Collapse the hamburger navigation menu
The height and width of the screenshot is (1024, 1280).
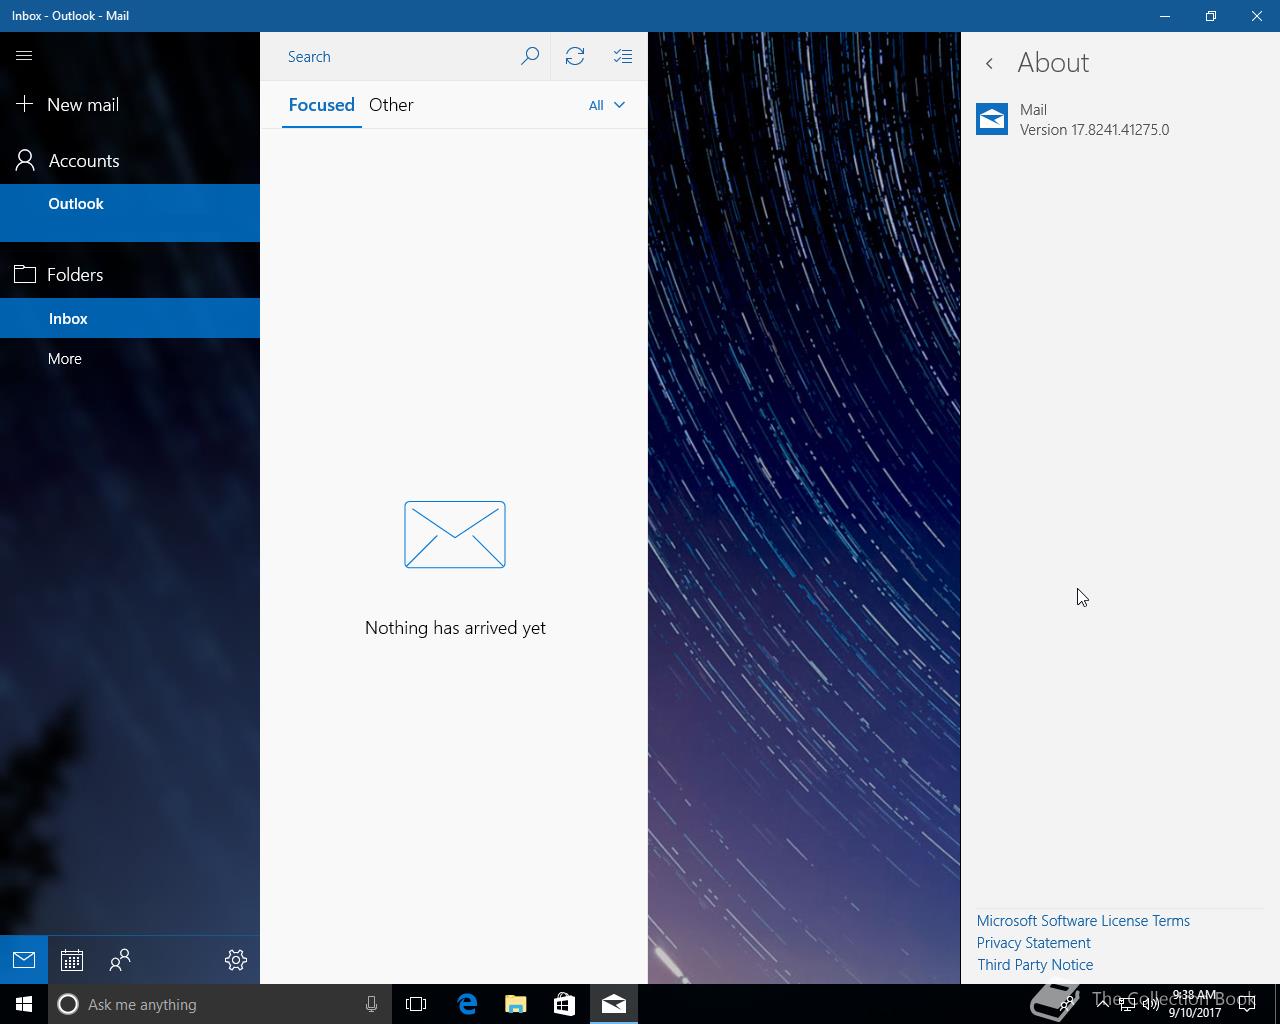point(24,56)
